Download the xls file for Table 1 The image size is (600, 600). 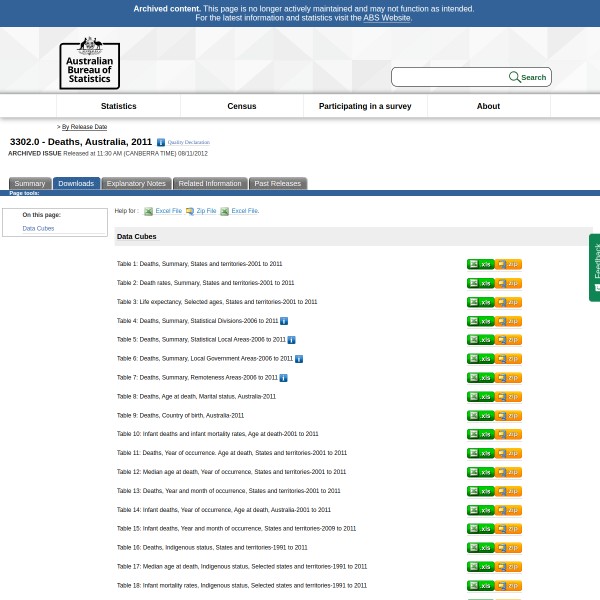tap(480, 264)
